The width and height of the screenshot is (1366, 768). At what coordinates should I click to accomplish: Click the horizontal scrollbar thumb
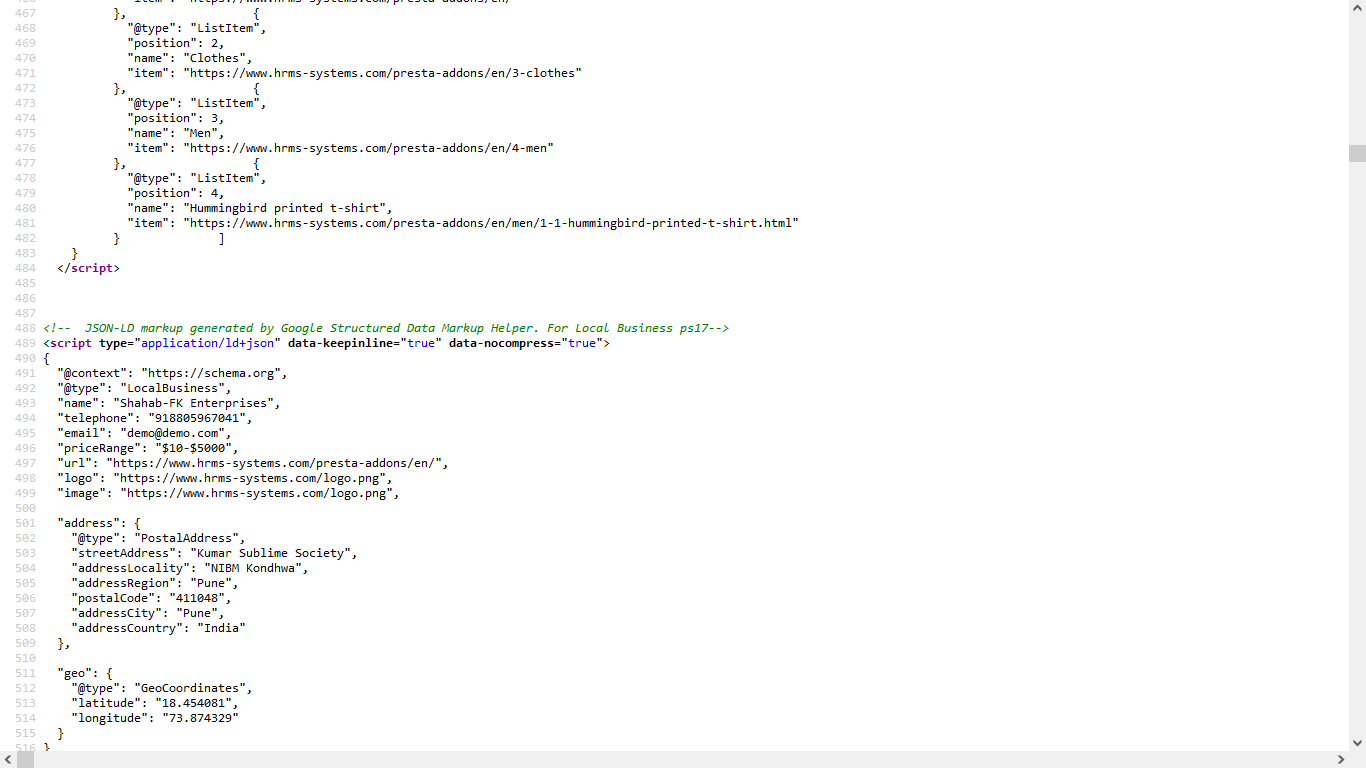[25, 760]
